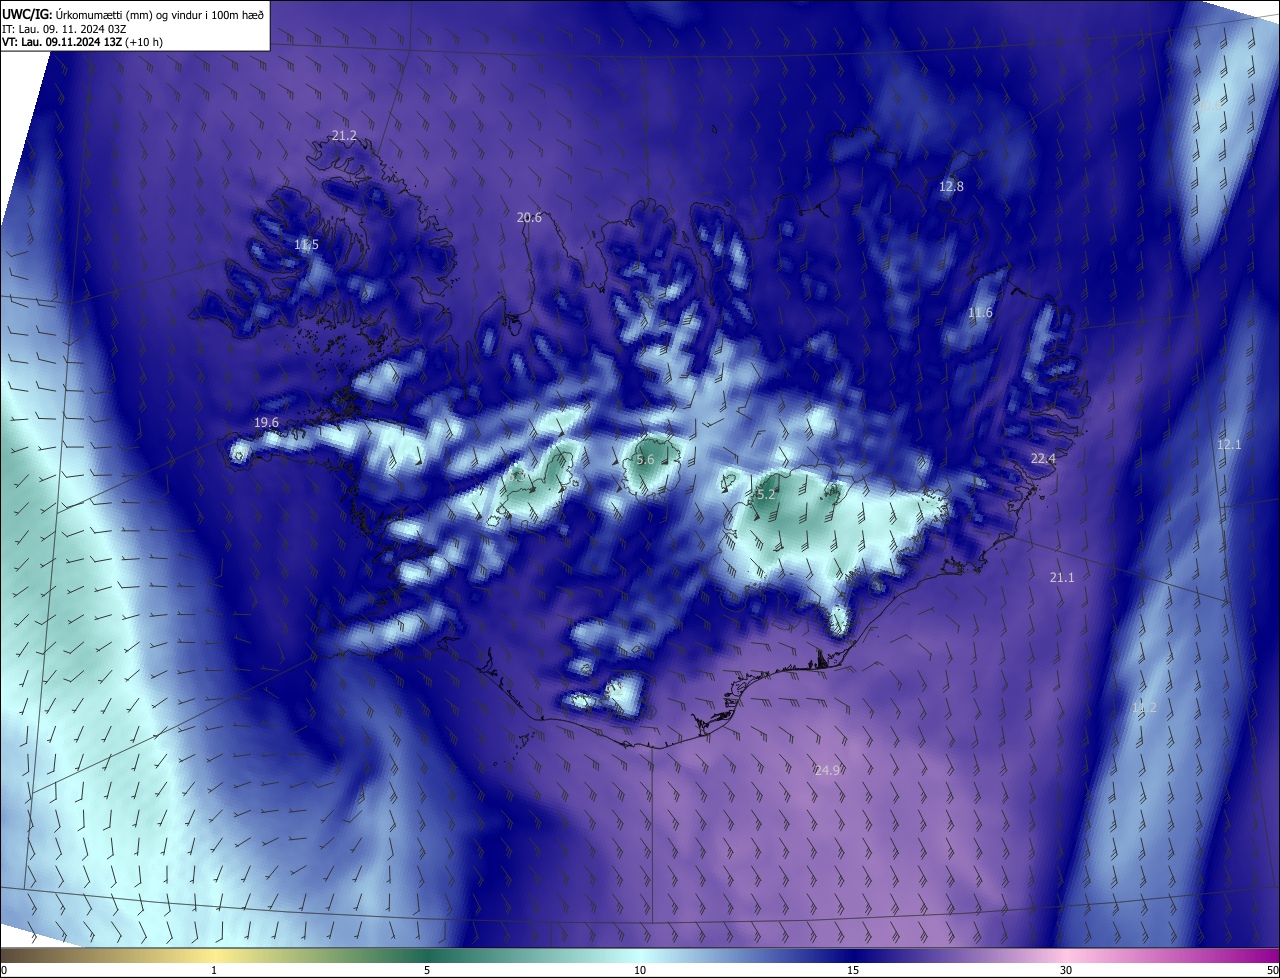Viewport: 1280px width, 978px height.
Task: Pick the 21.1 value label
Action: pos(1061,577)
